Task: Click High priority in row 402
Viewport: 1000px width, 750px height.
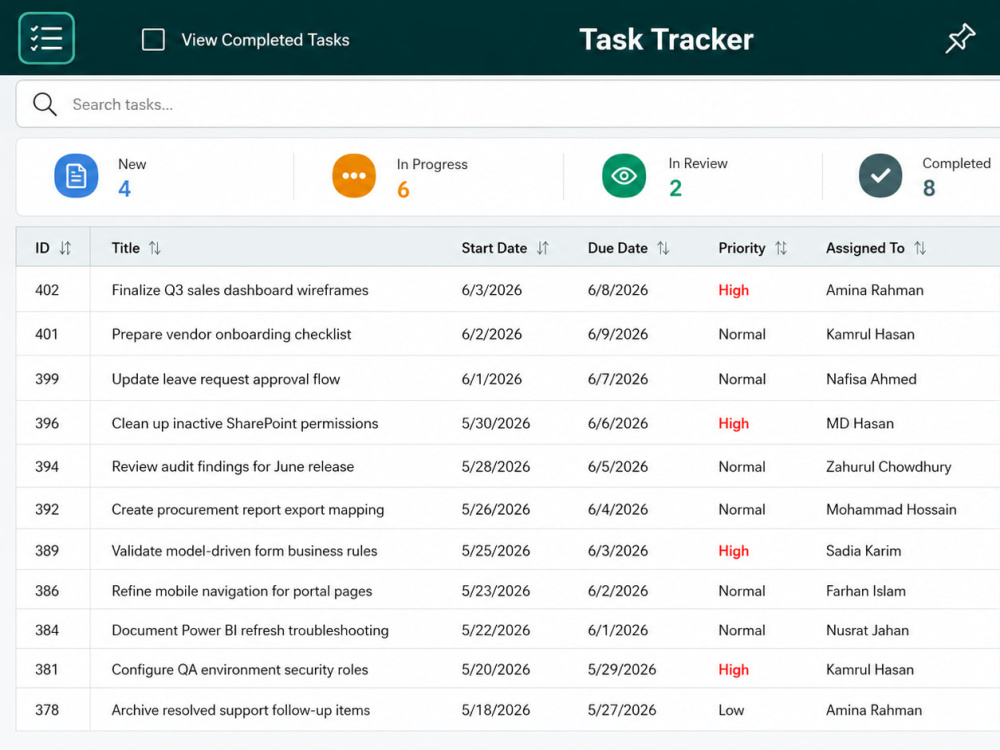Action: (733, 290)
